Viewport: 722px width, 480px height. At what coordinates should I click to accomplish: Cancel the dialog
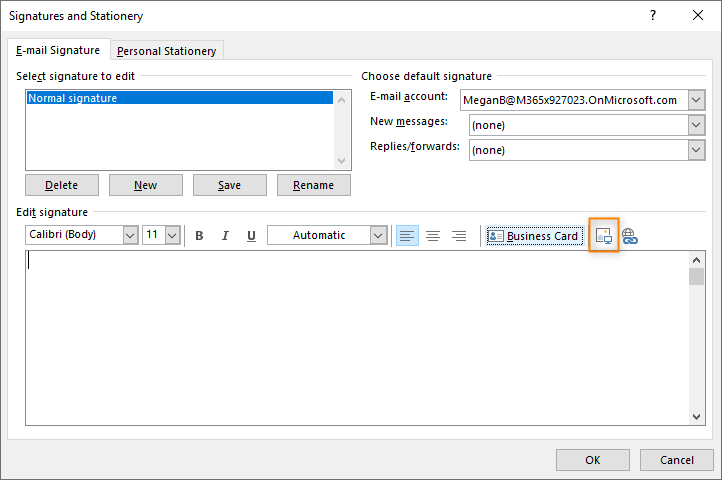point(676,460)
